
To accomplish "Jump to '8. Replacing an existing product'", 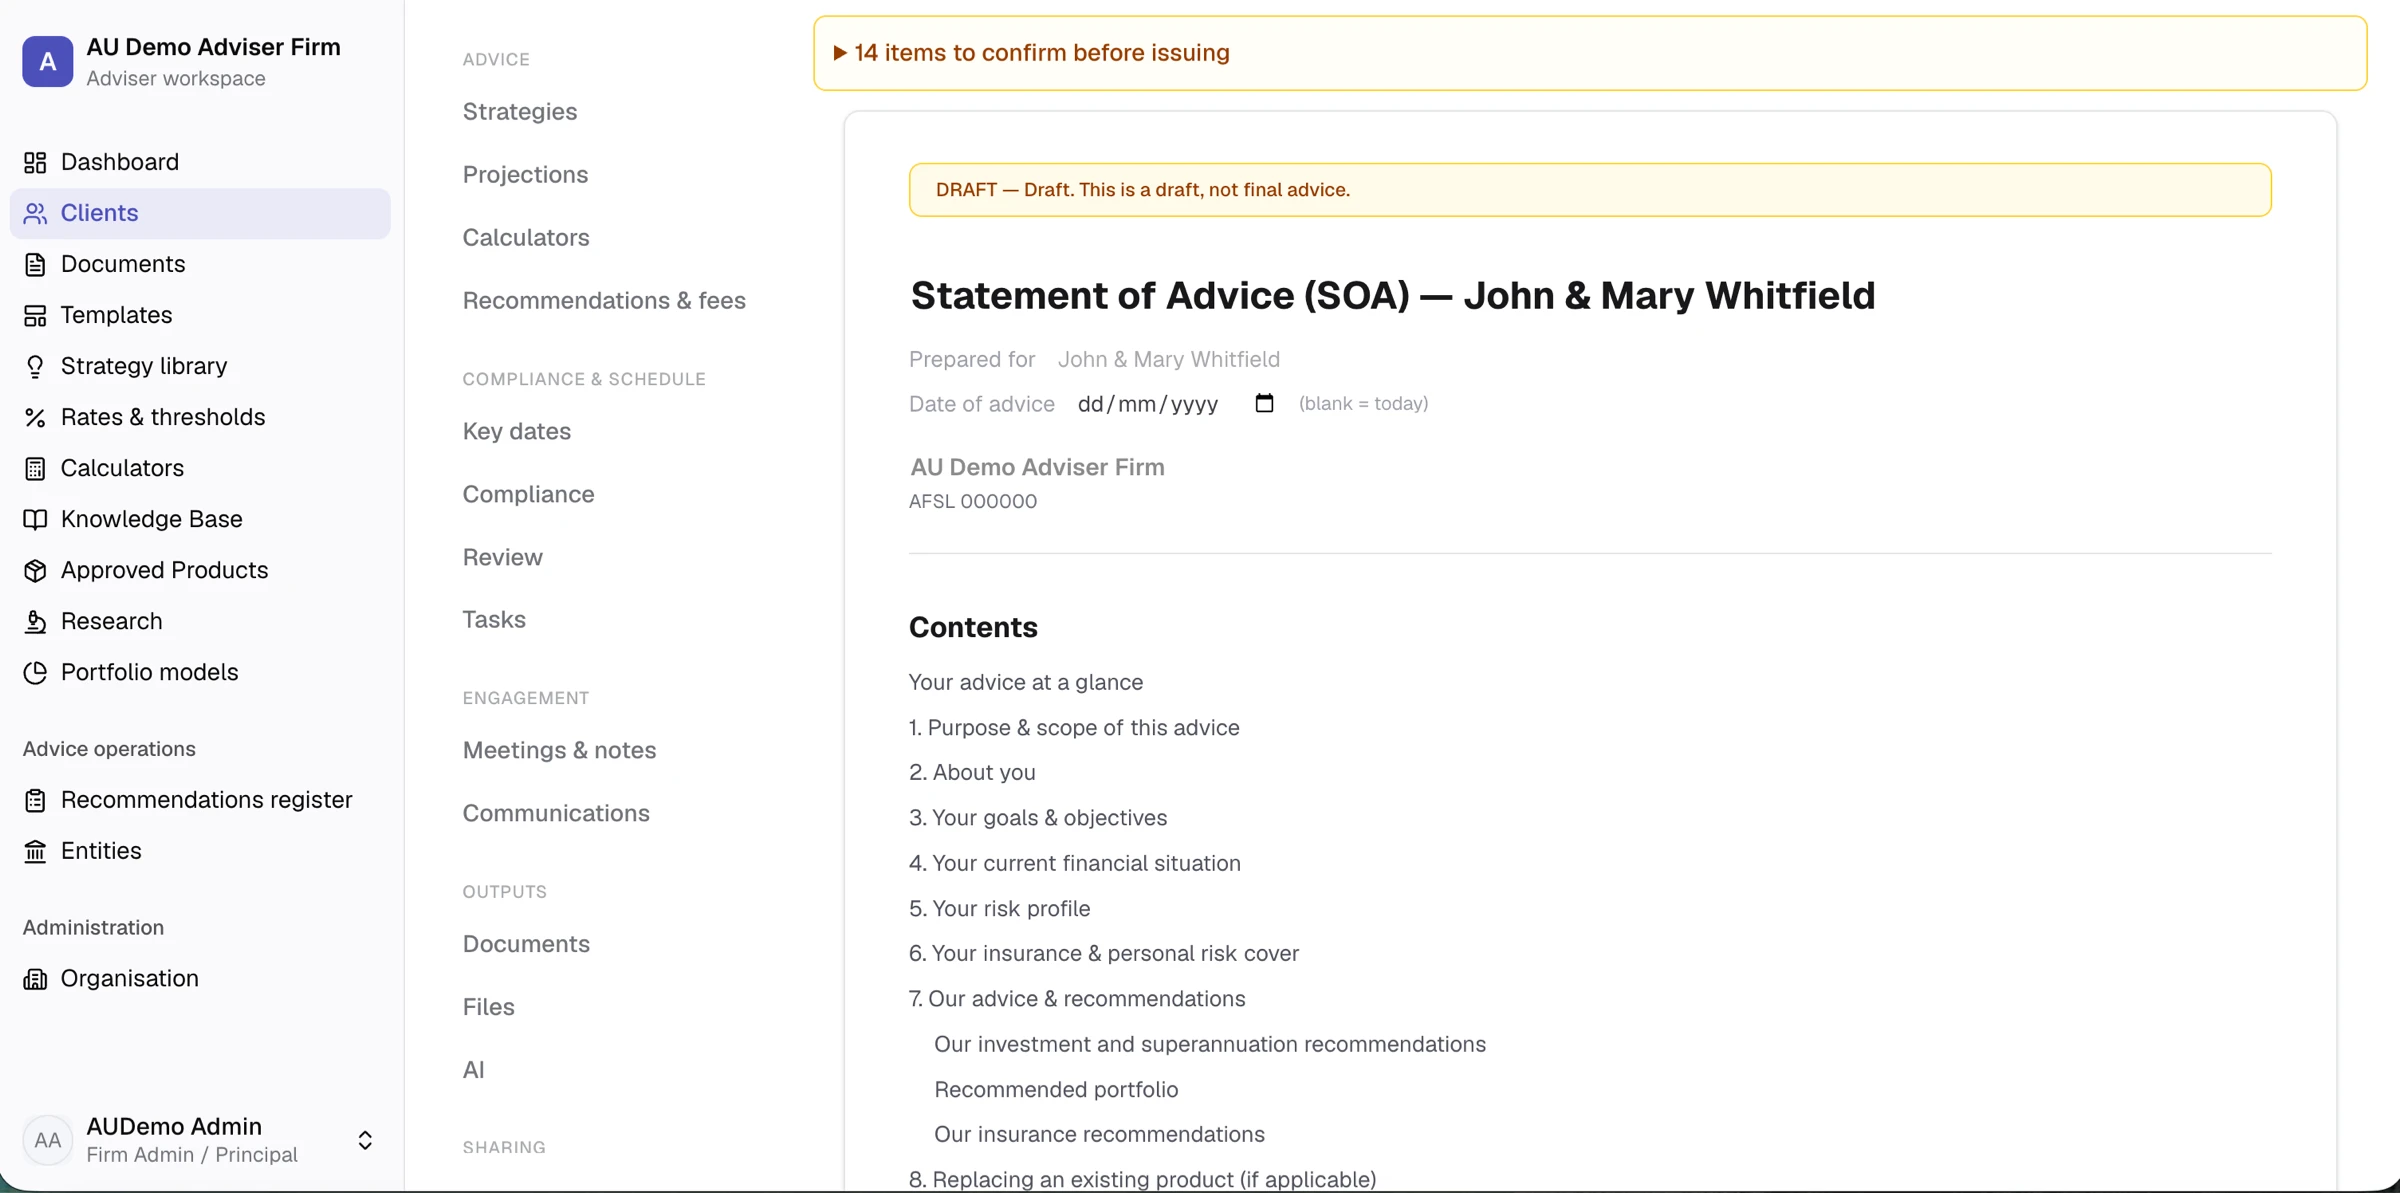I will tap(1142, 1179).
